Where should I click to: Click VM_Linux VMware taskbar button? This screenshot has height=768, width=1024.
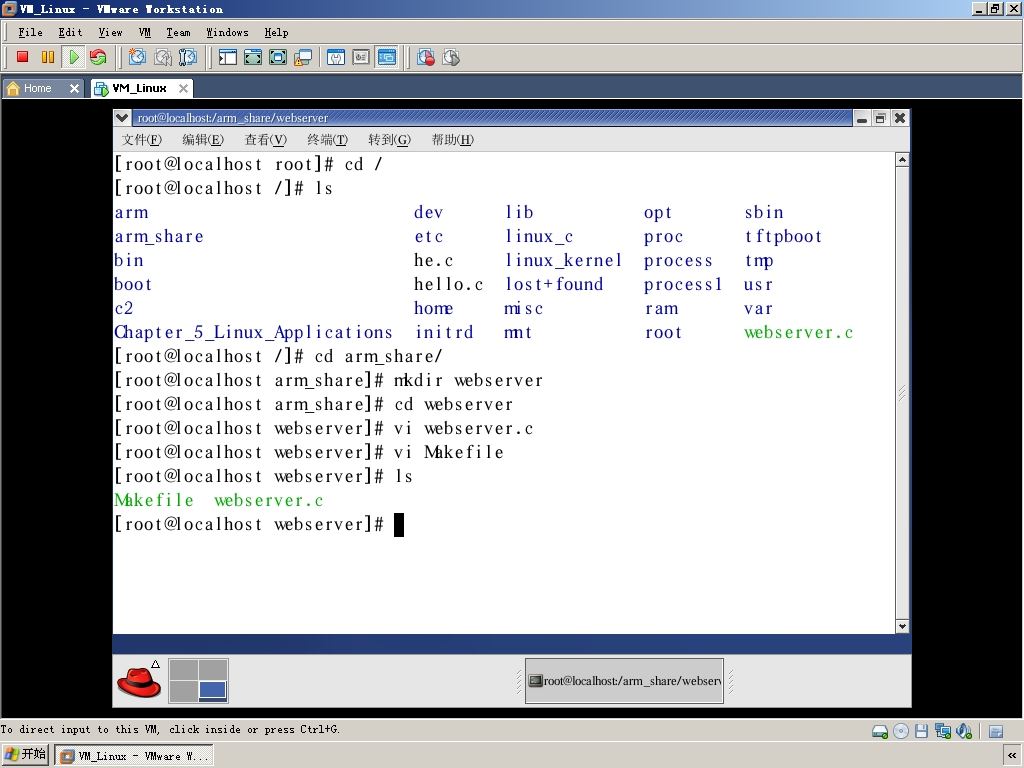[133, 756]
